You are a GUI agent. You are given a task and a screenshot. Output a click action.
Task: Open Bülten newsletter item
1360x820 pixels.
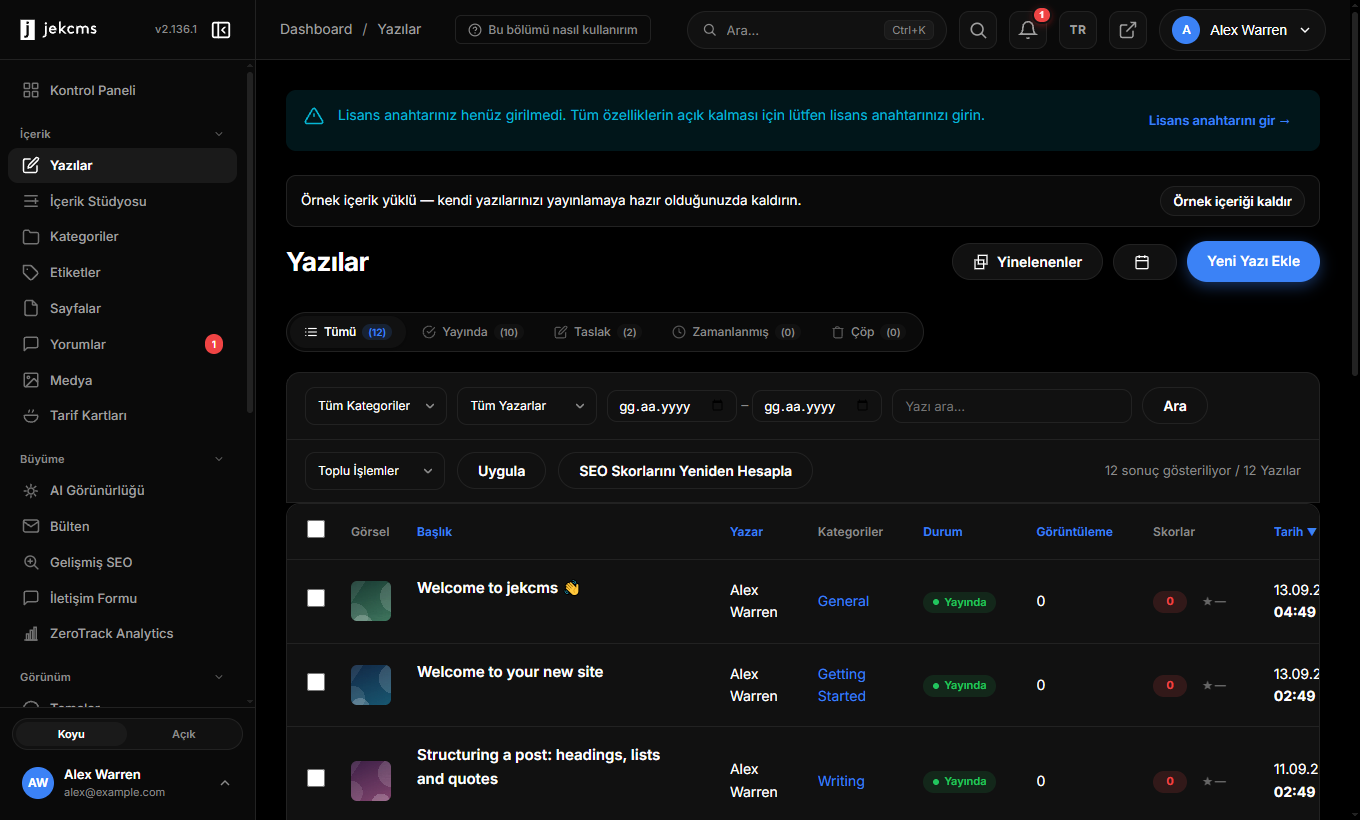[x=122, y=526]
